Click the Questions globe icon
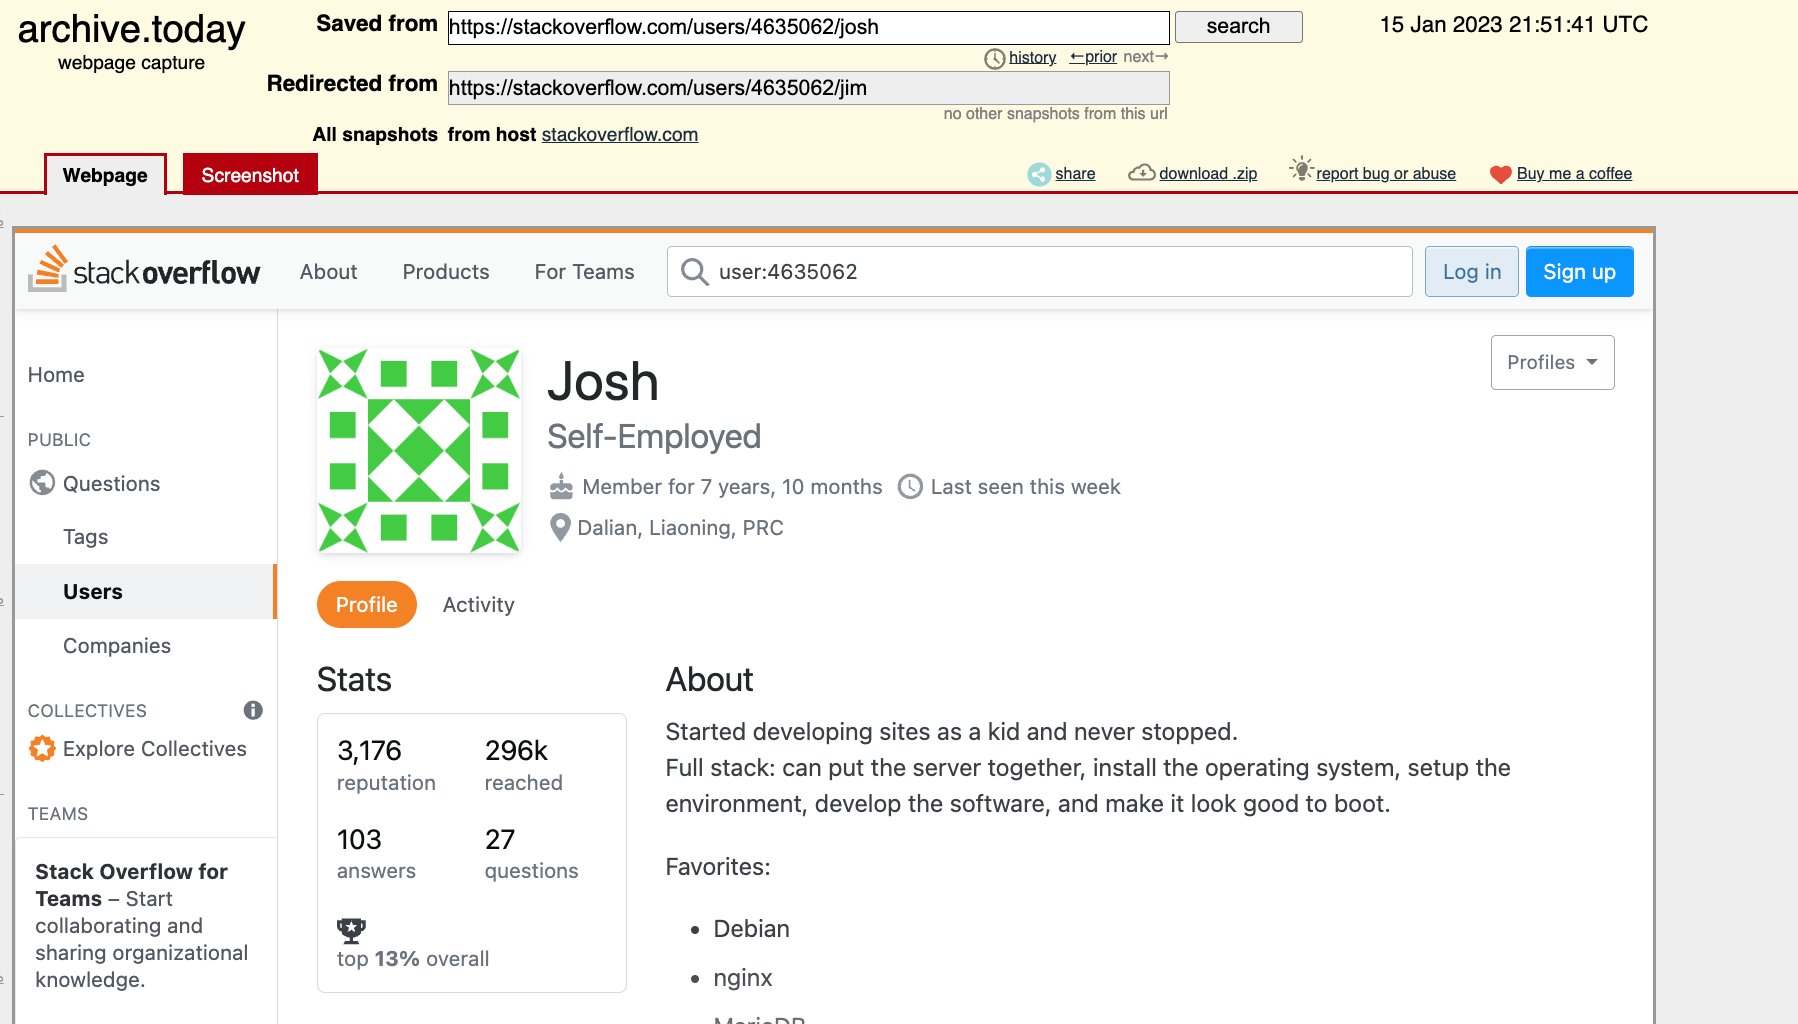The width and height of the screenshot is (1798, 1024). pos(42,483)
